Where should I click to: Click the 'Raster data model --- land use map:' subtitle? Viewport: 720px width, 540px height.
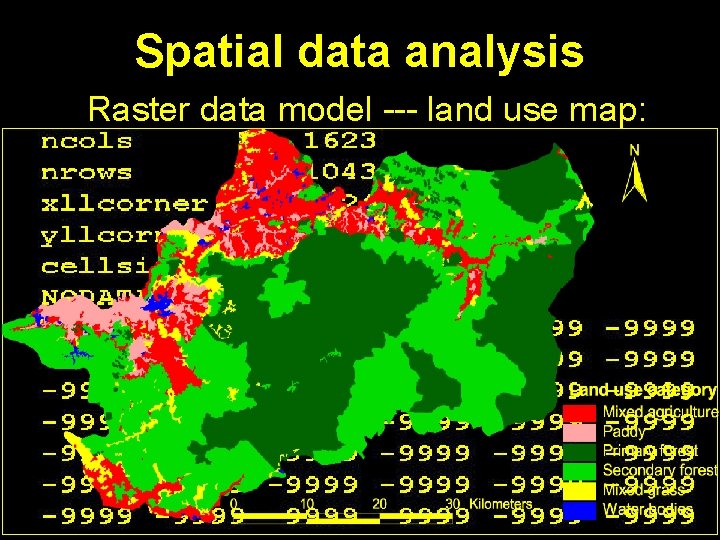click(366, 109)
